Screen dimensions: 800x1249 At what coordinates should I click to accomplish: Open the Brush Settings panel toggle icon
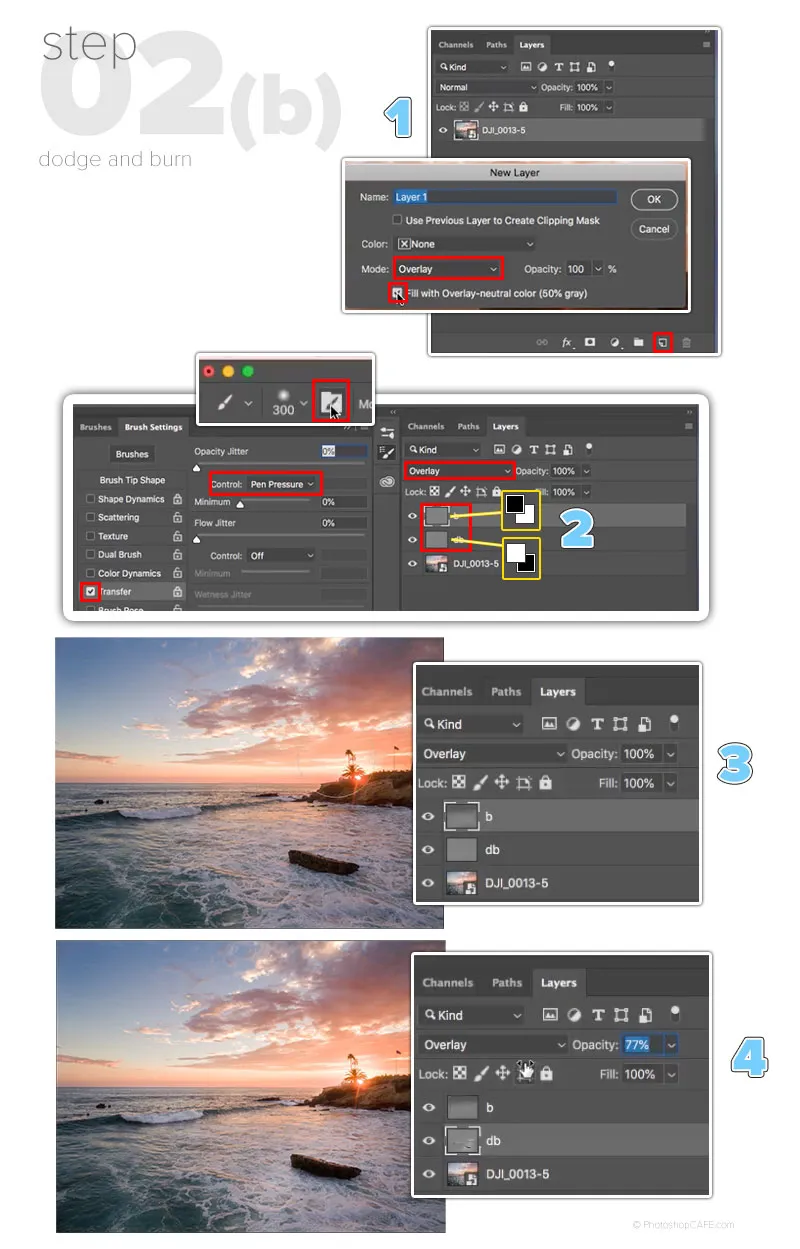[x=330, y=401]
